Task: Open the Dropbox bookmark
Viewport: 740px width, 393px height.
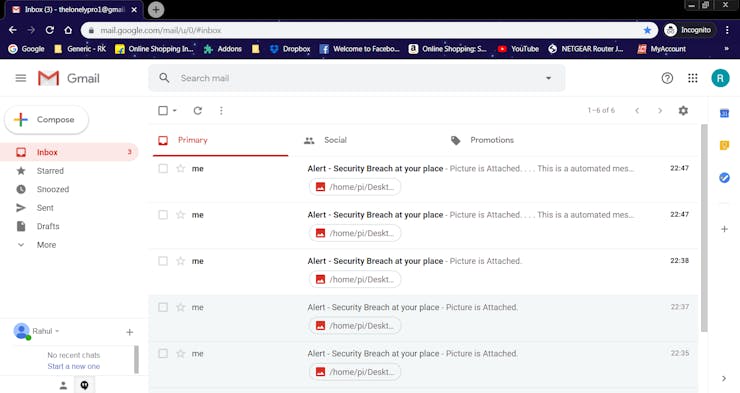Action: click(290, 49)
